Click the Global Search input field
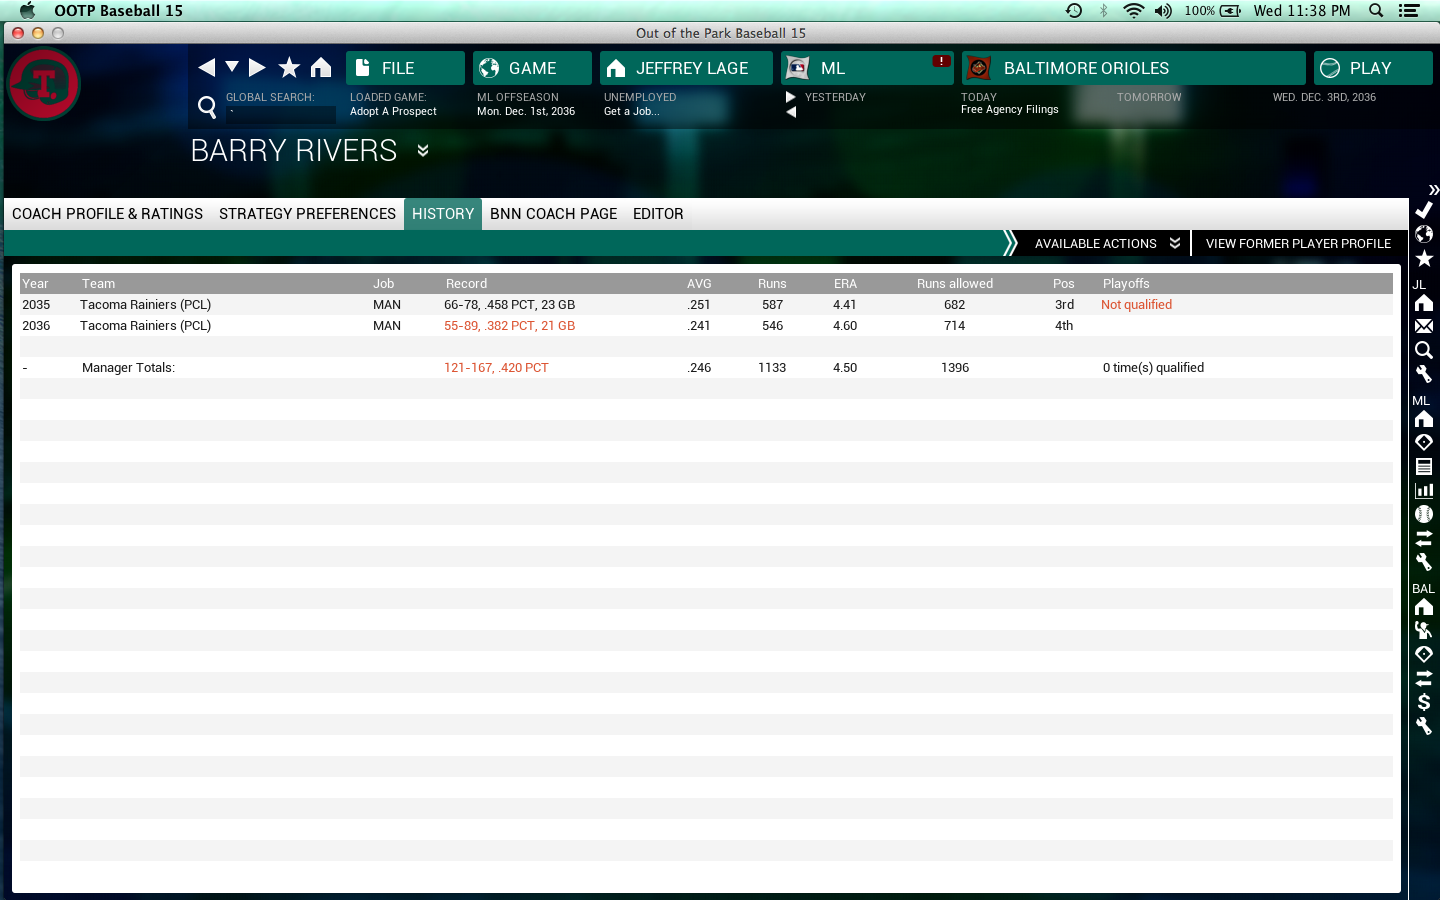 coord(281,113)
